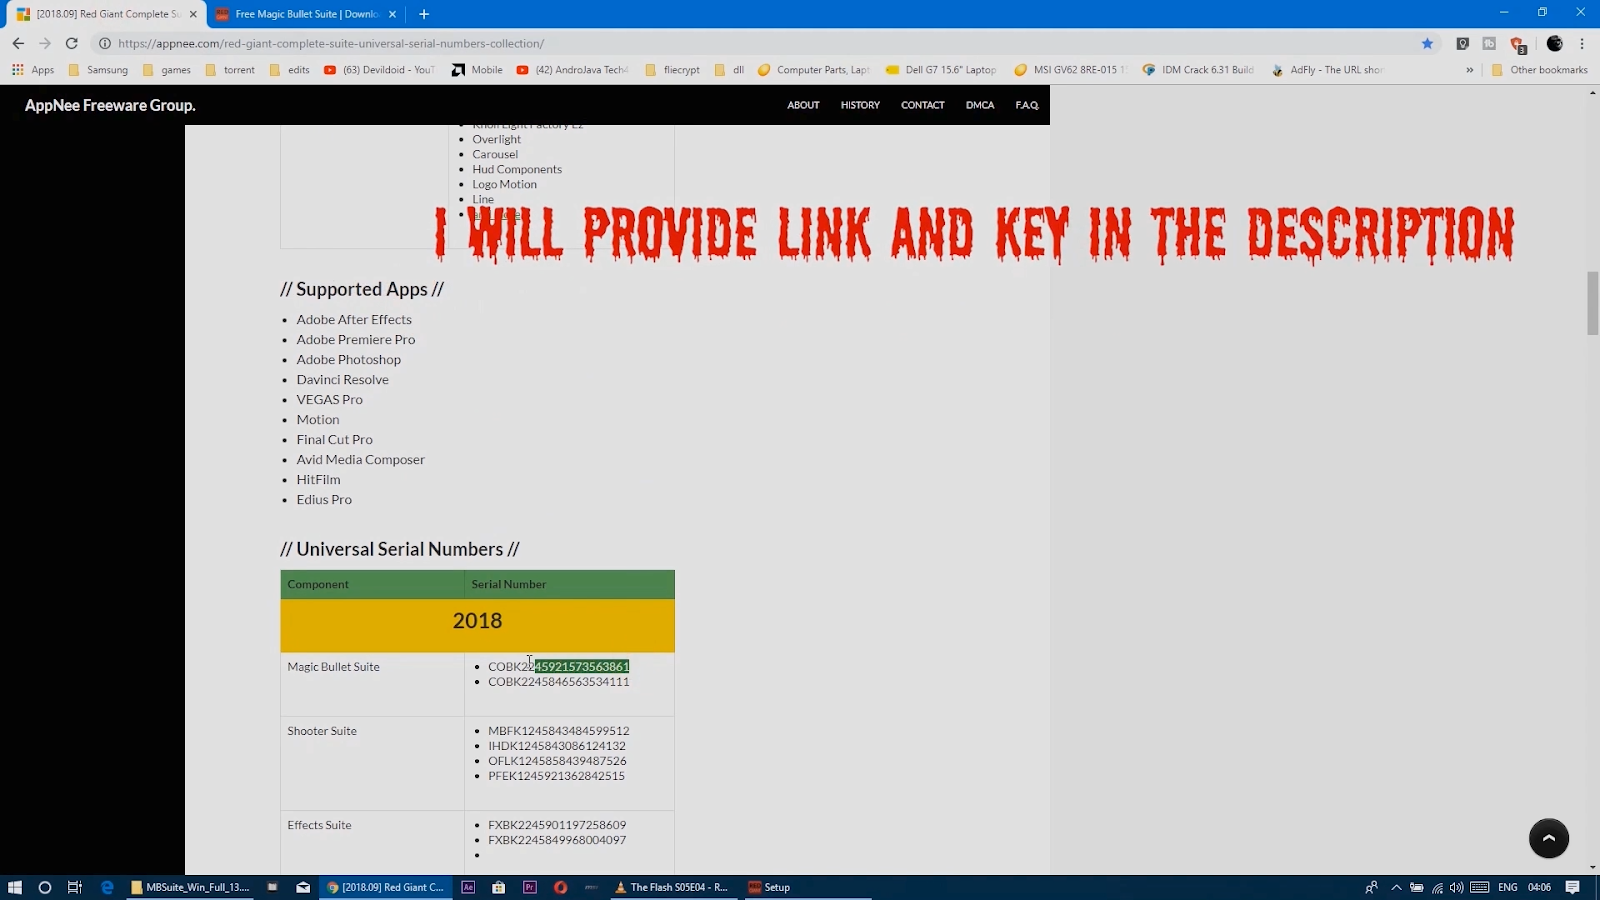Image resolution: width=1600 pixels, height=900 pixels.
Task: Open the Apps shortcut in bookmarks bar
Action: 33,70
